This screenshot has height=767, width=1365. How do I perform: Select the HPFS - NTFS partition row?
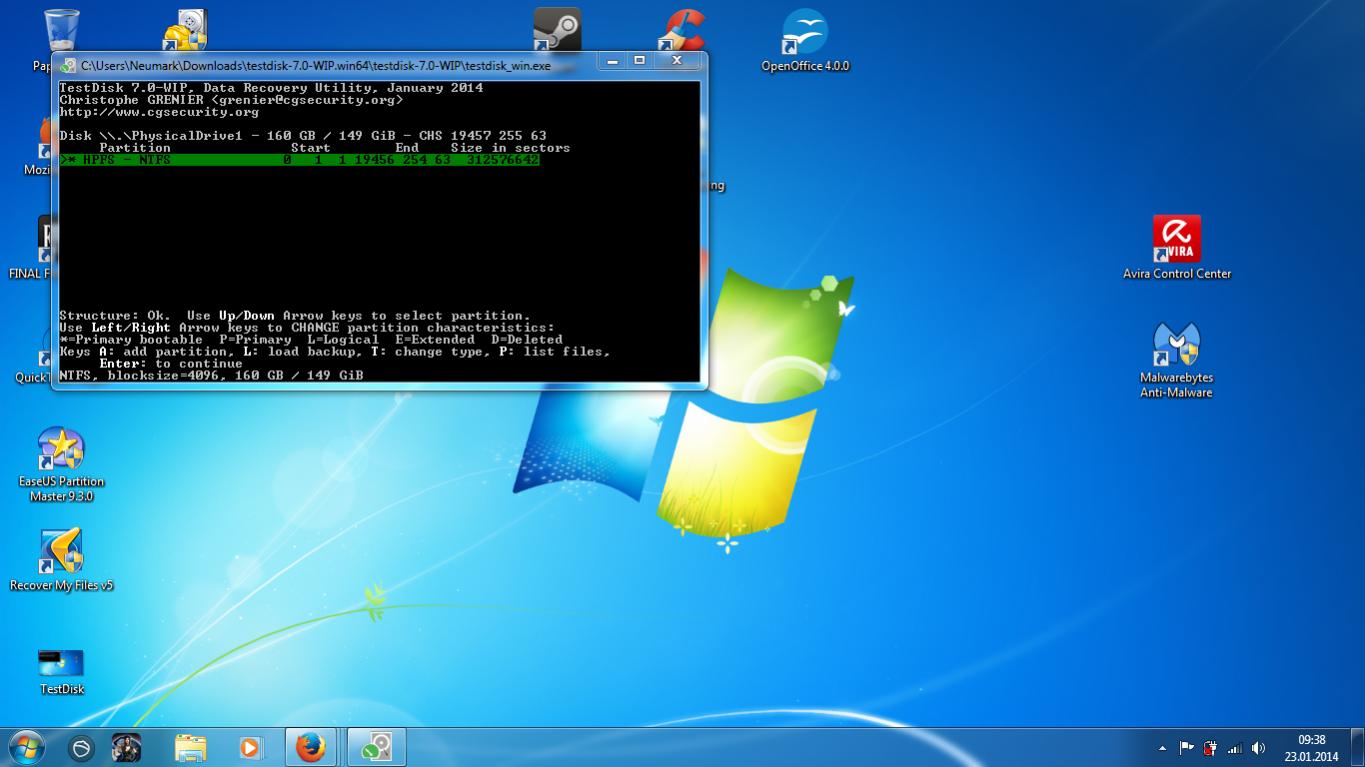299,160
